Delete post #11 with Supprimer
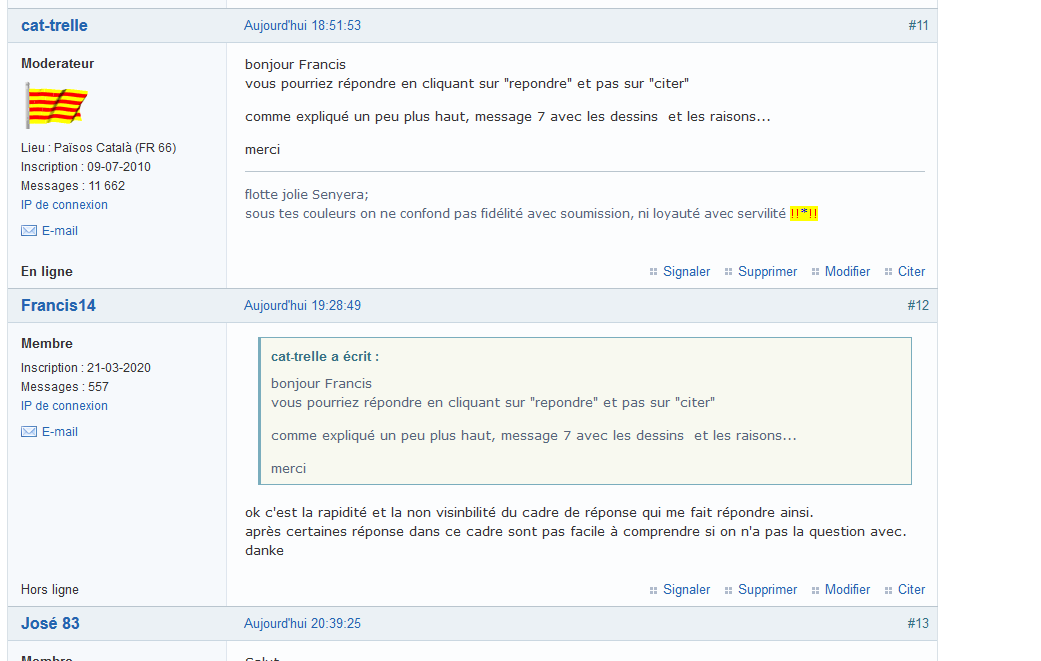This screenshot has height=661, width=1041. [767, 271]
